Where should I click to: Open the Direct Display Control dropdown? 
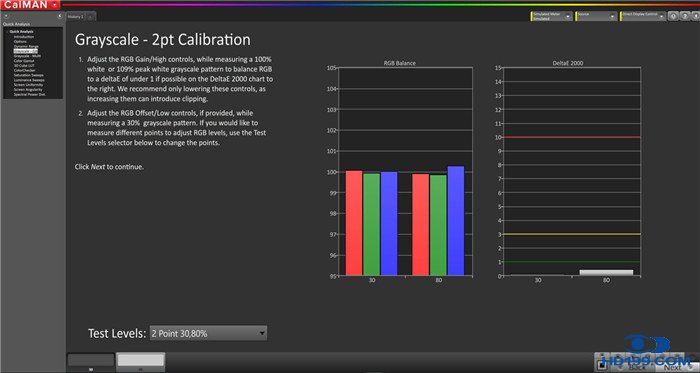[643, 16]
